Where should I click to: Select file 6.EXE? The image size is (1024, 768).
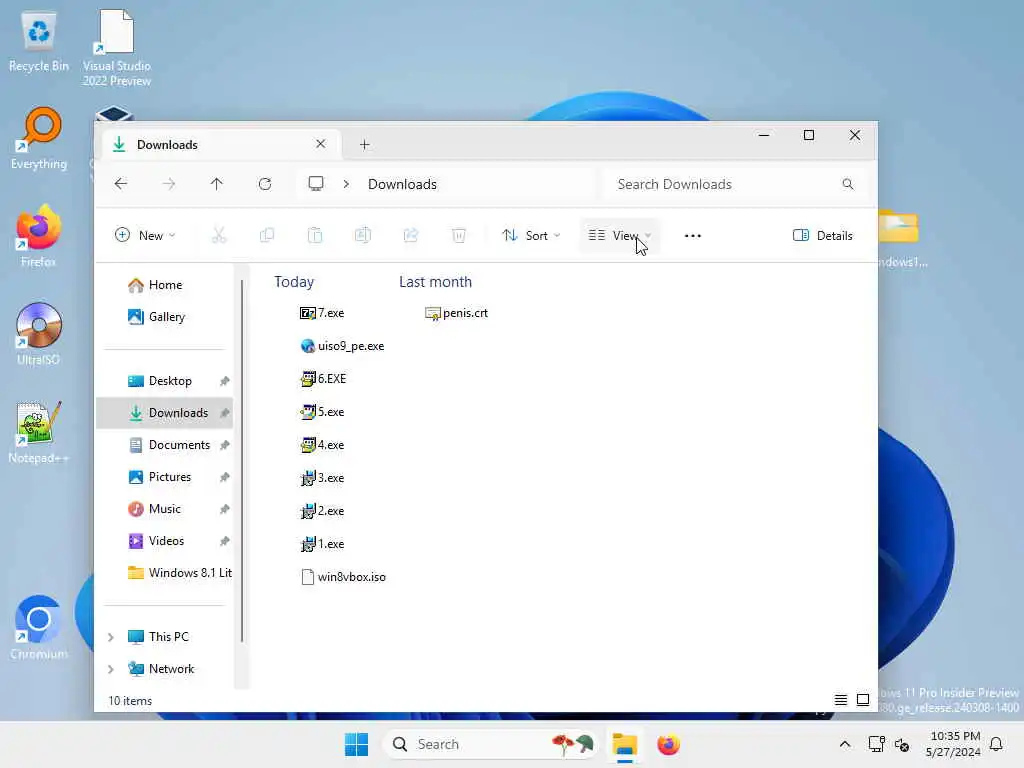pyautogui.click(x=323, y=379)
